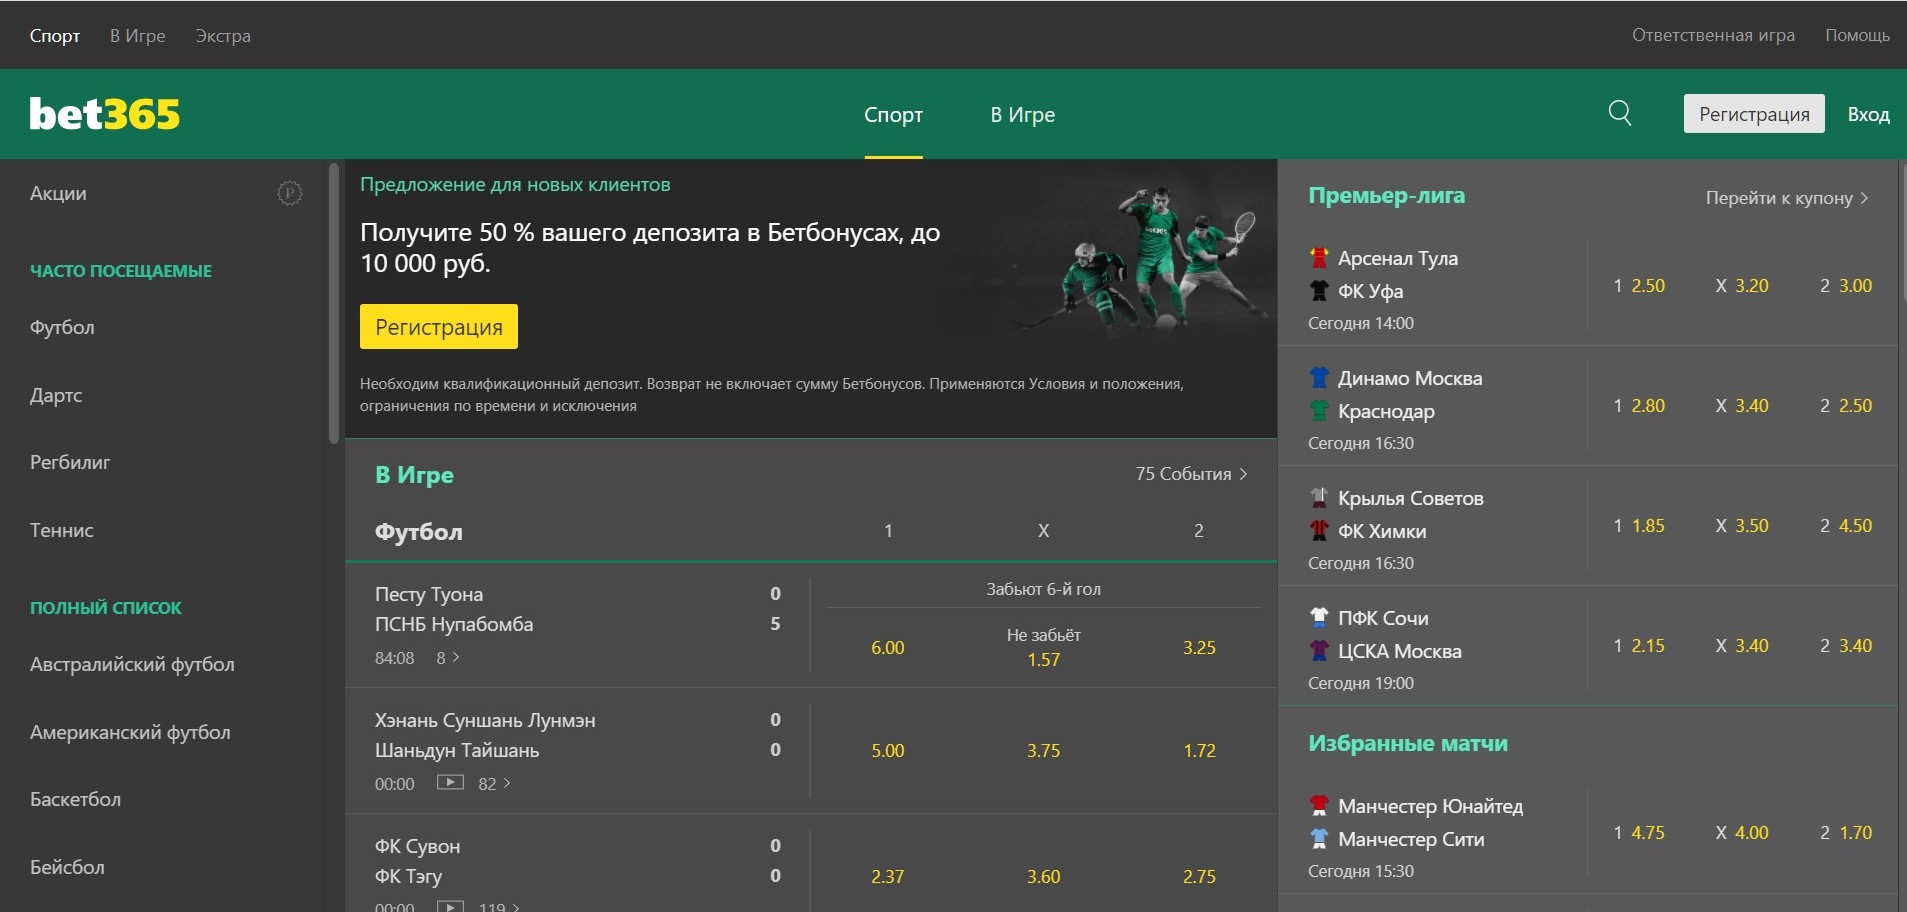Open Бейсбол in the sidebar
The width and height of the screenshot is (1907, 912).
click(x=67, y=867)
